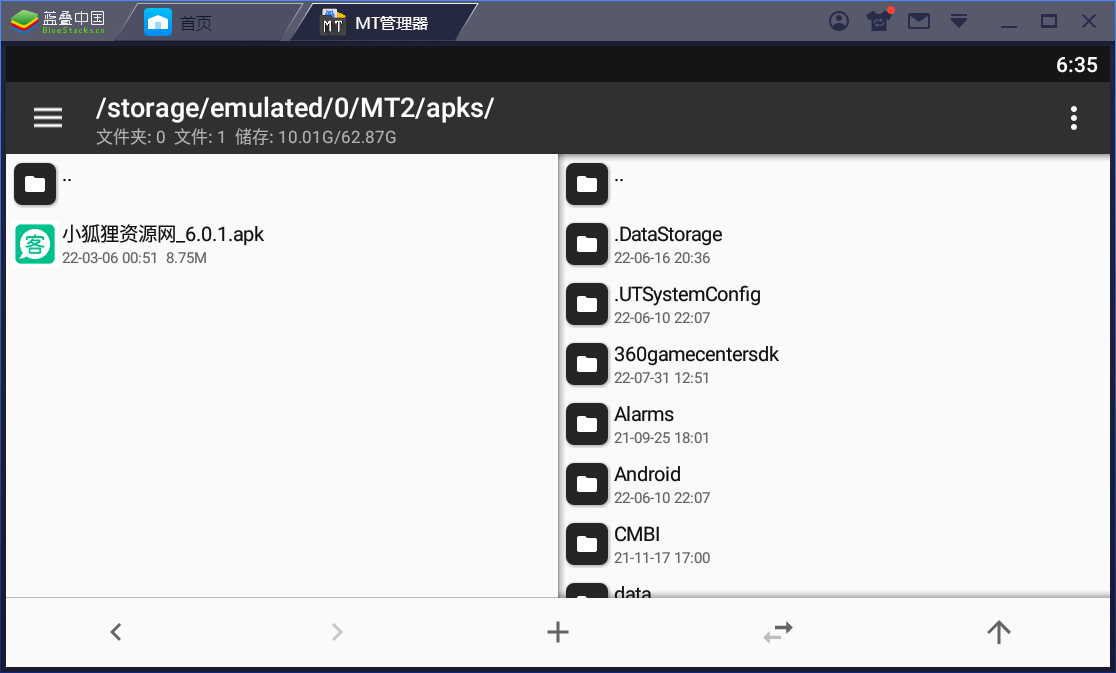Open the Alarms folder icon
Screen dimensions: 1116x673
pyautogui.click(x=587, y=424)
